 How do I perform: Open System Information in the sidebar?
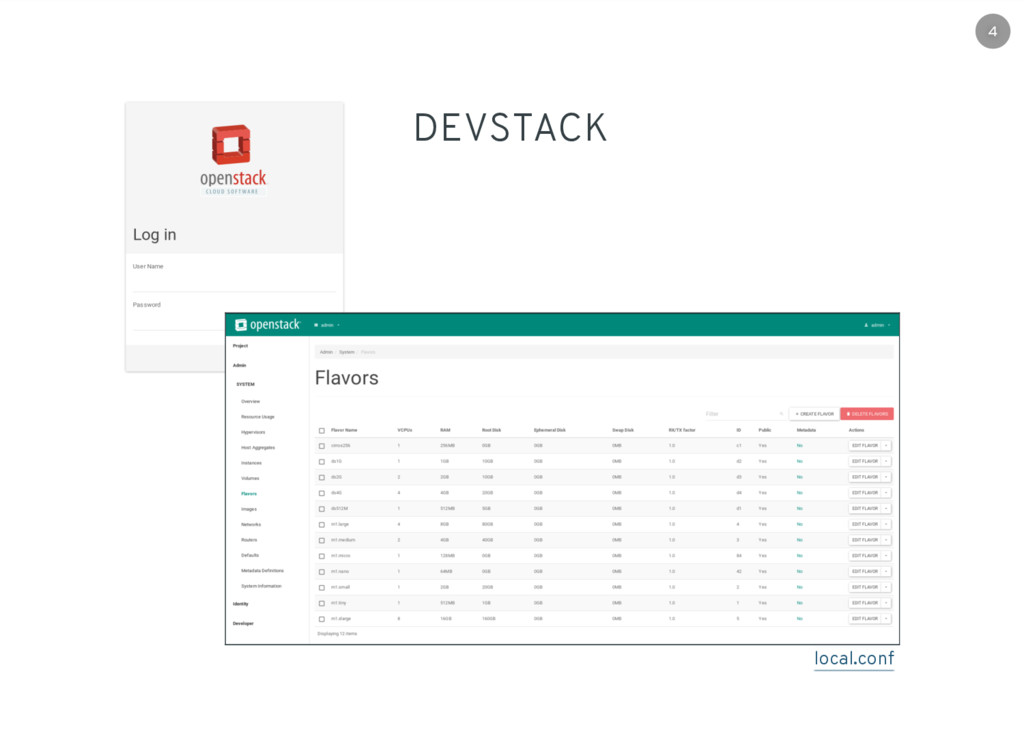(261, 586)
